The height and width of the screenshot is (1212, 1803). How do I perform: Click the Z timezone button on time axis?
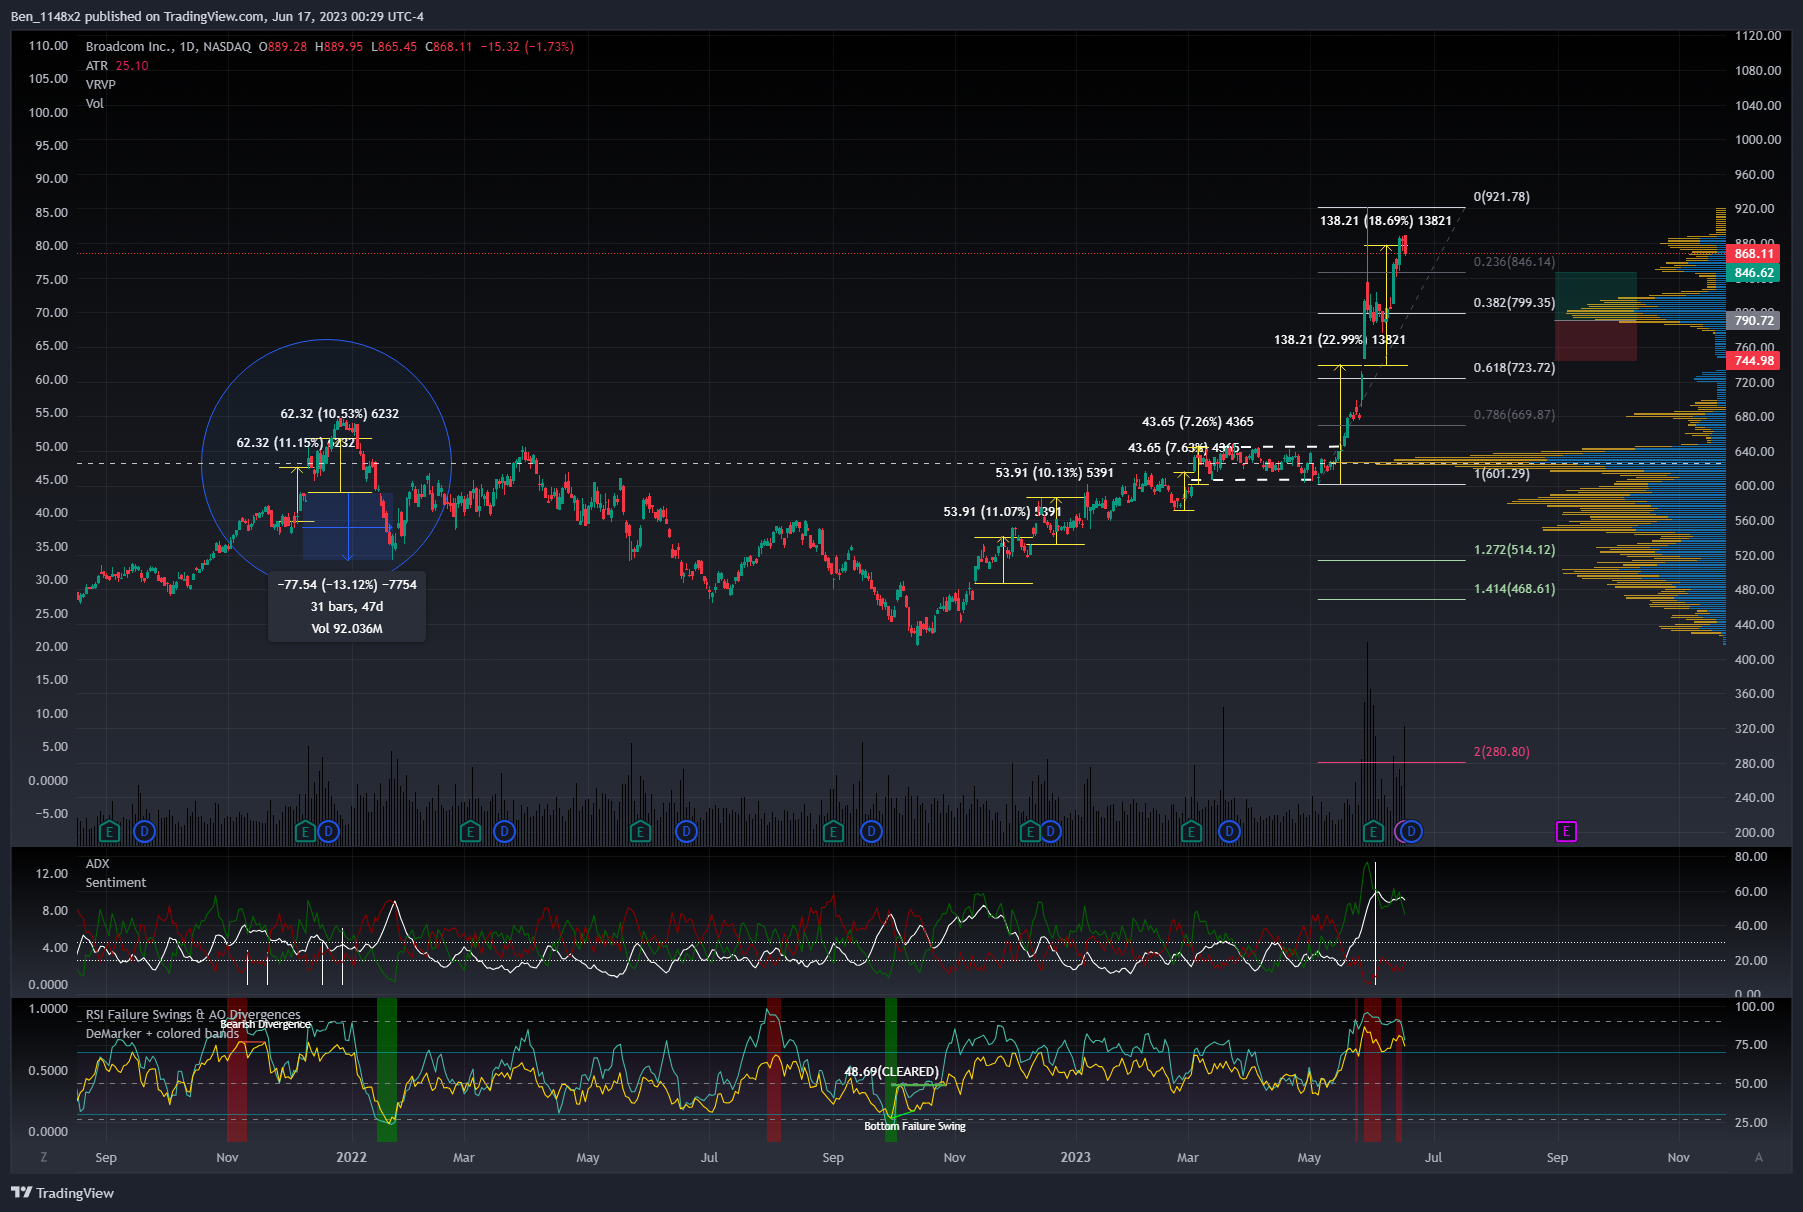(x=44, y=1157)
